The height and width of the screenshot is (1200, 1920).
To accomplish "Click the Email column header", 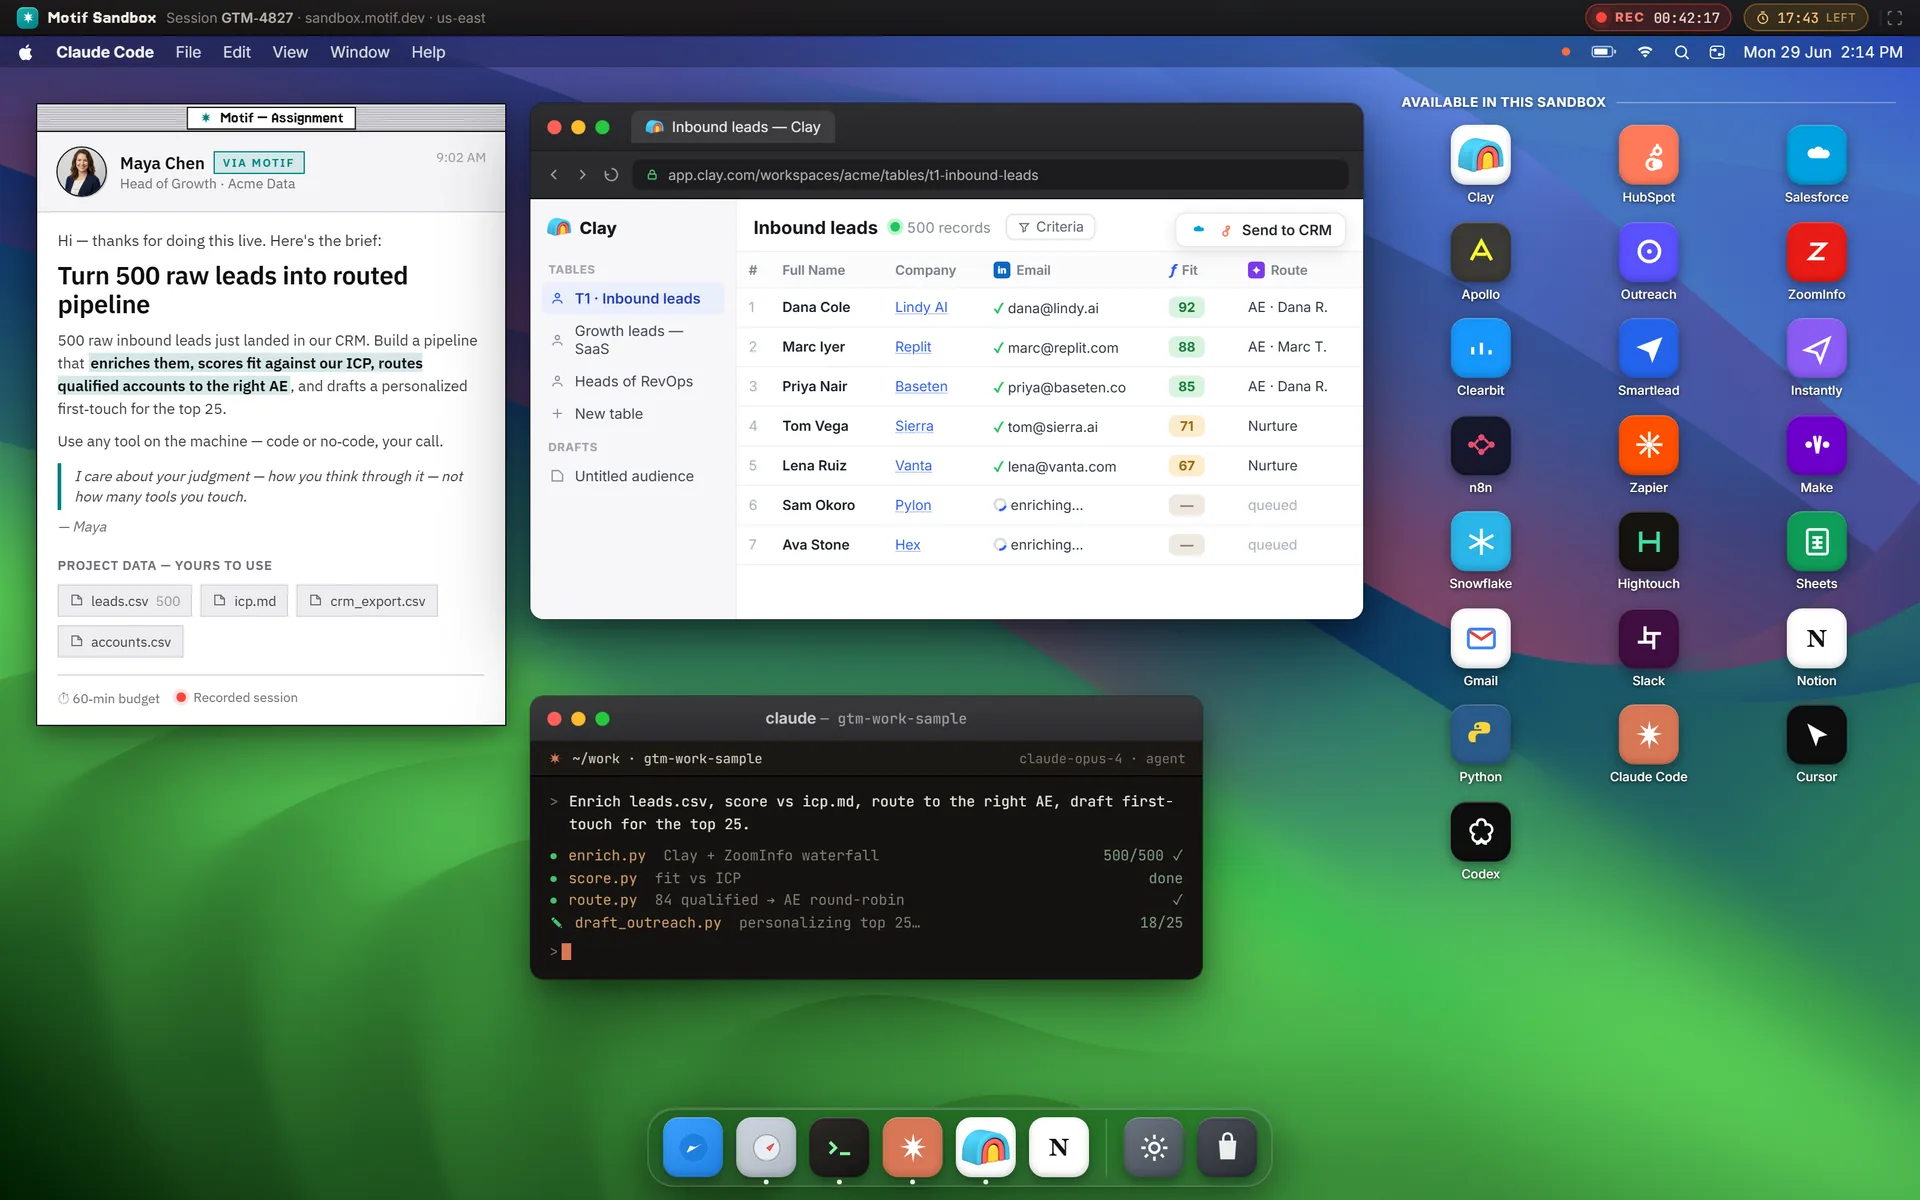I will click(x=1021, y=270).
